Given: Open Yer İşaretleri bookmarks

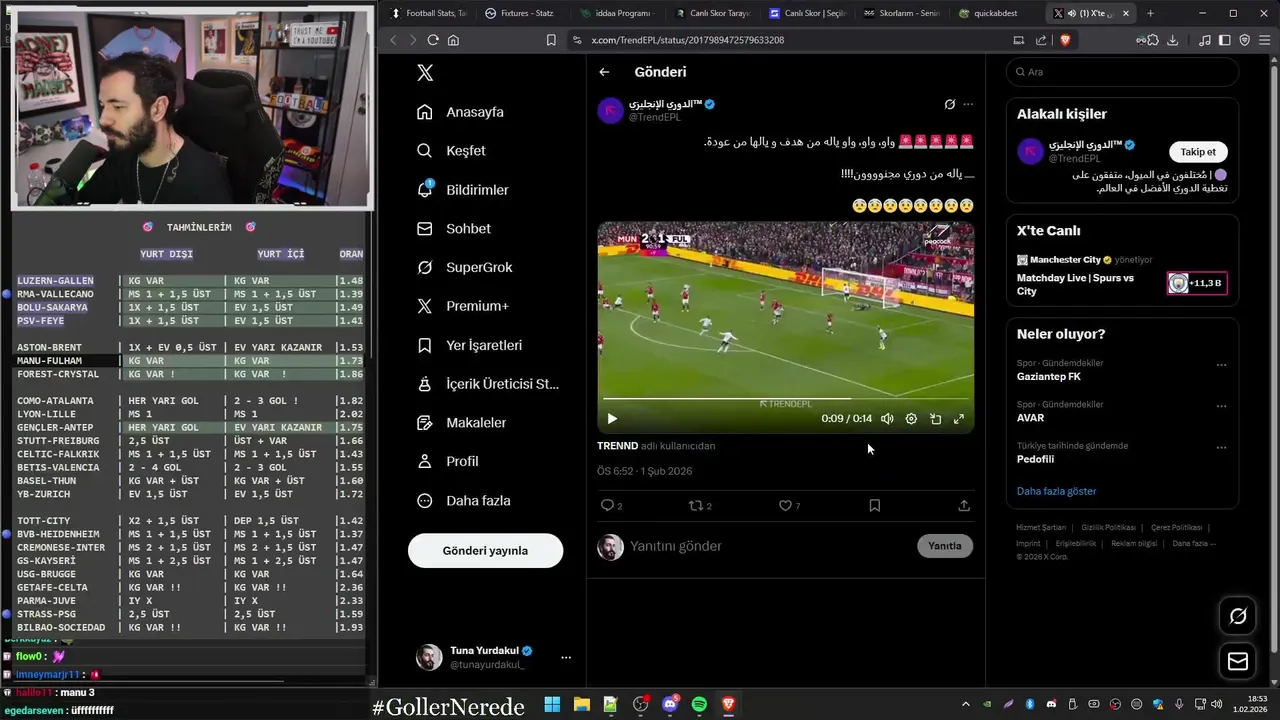Looking at the screenshot, I should pyautogui.click(x=470, y=345).
